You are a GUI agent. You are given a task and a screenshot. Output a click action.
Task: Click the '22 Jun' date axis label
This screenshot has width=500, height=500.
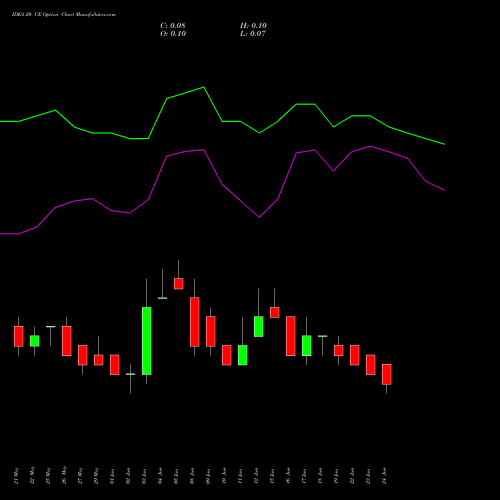tap(353, 477)
